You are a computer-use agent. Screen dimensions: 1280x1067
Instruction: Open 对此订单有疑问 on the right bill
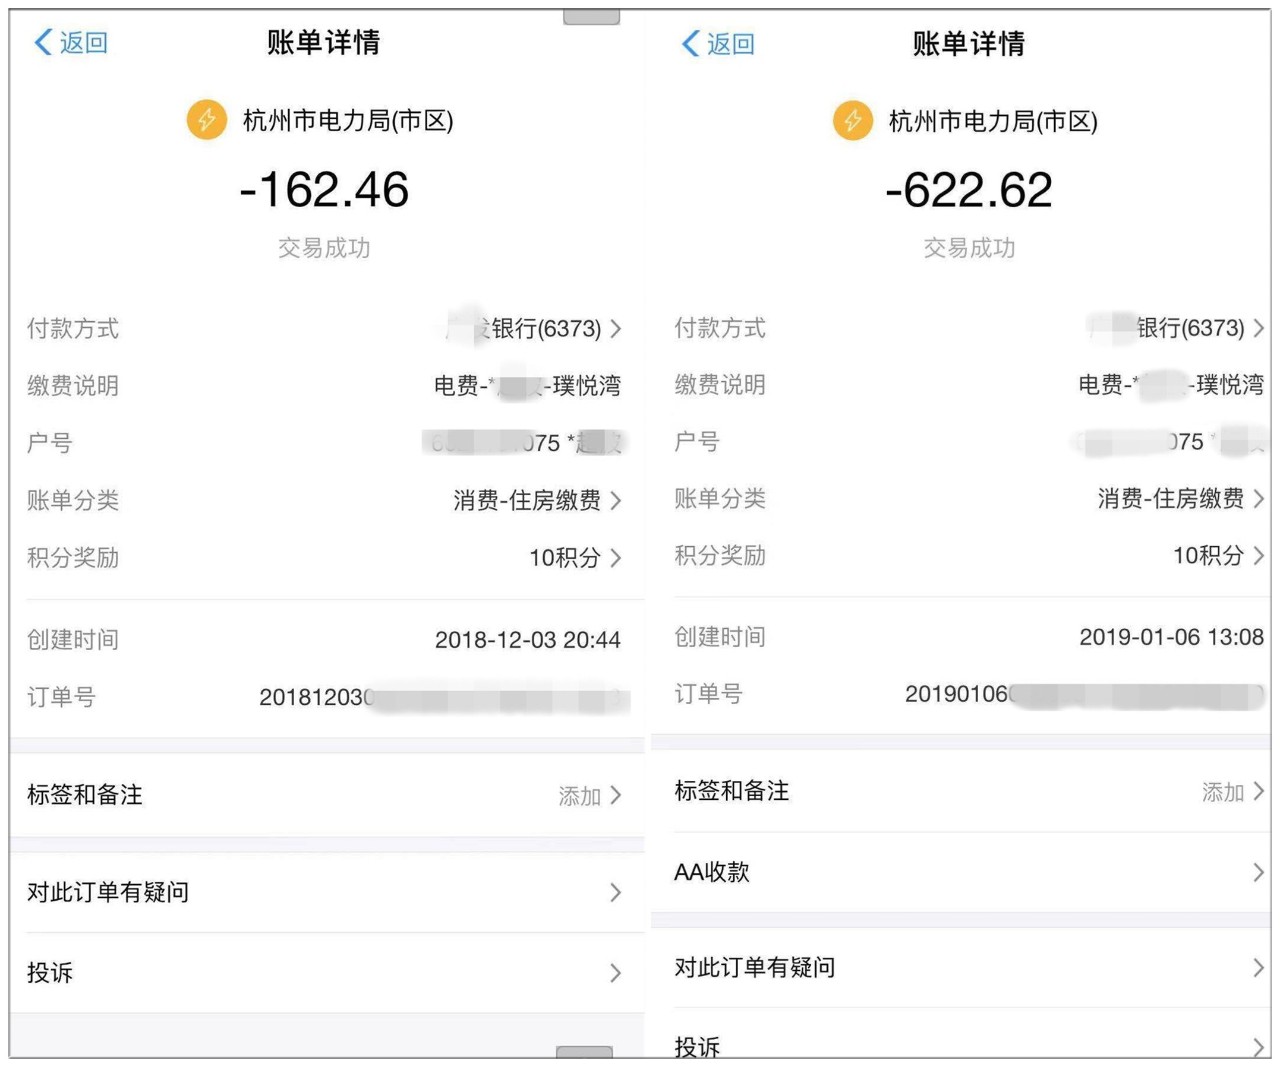coord(960,967)
